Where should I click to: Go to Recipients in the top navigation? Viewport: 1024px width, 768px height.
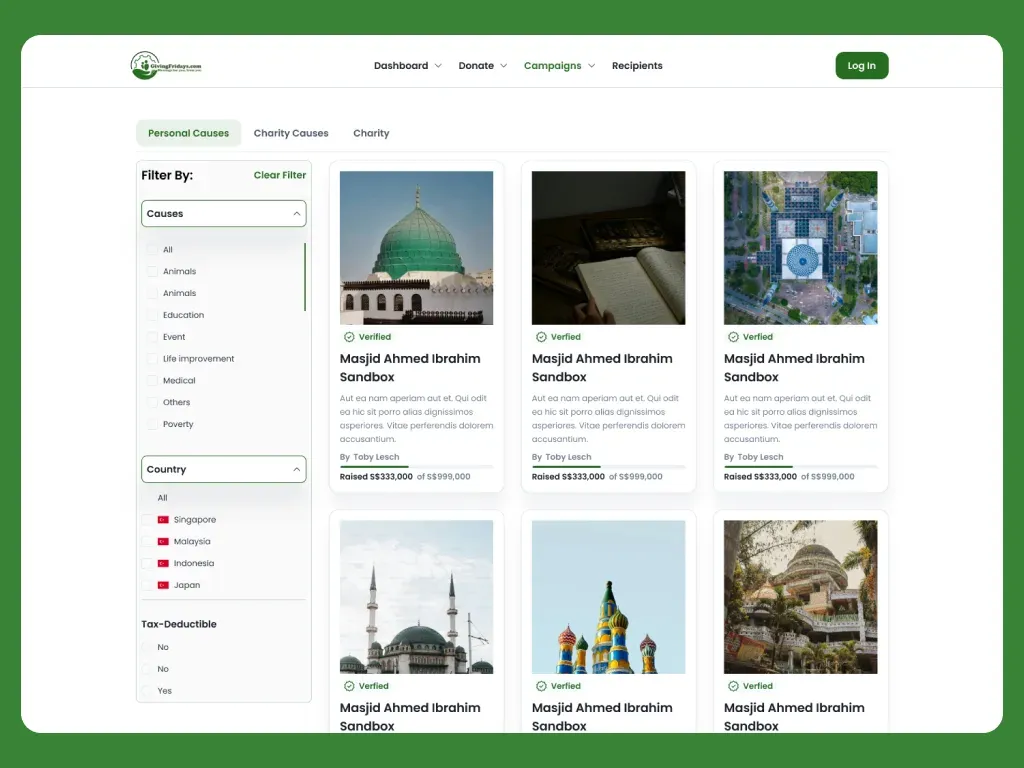(x=637, y=66)
